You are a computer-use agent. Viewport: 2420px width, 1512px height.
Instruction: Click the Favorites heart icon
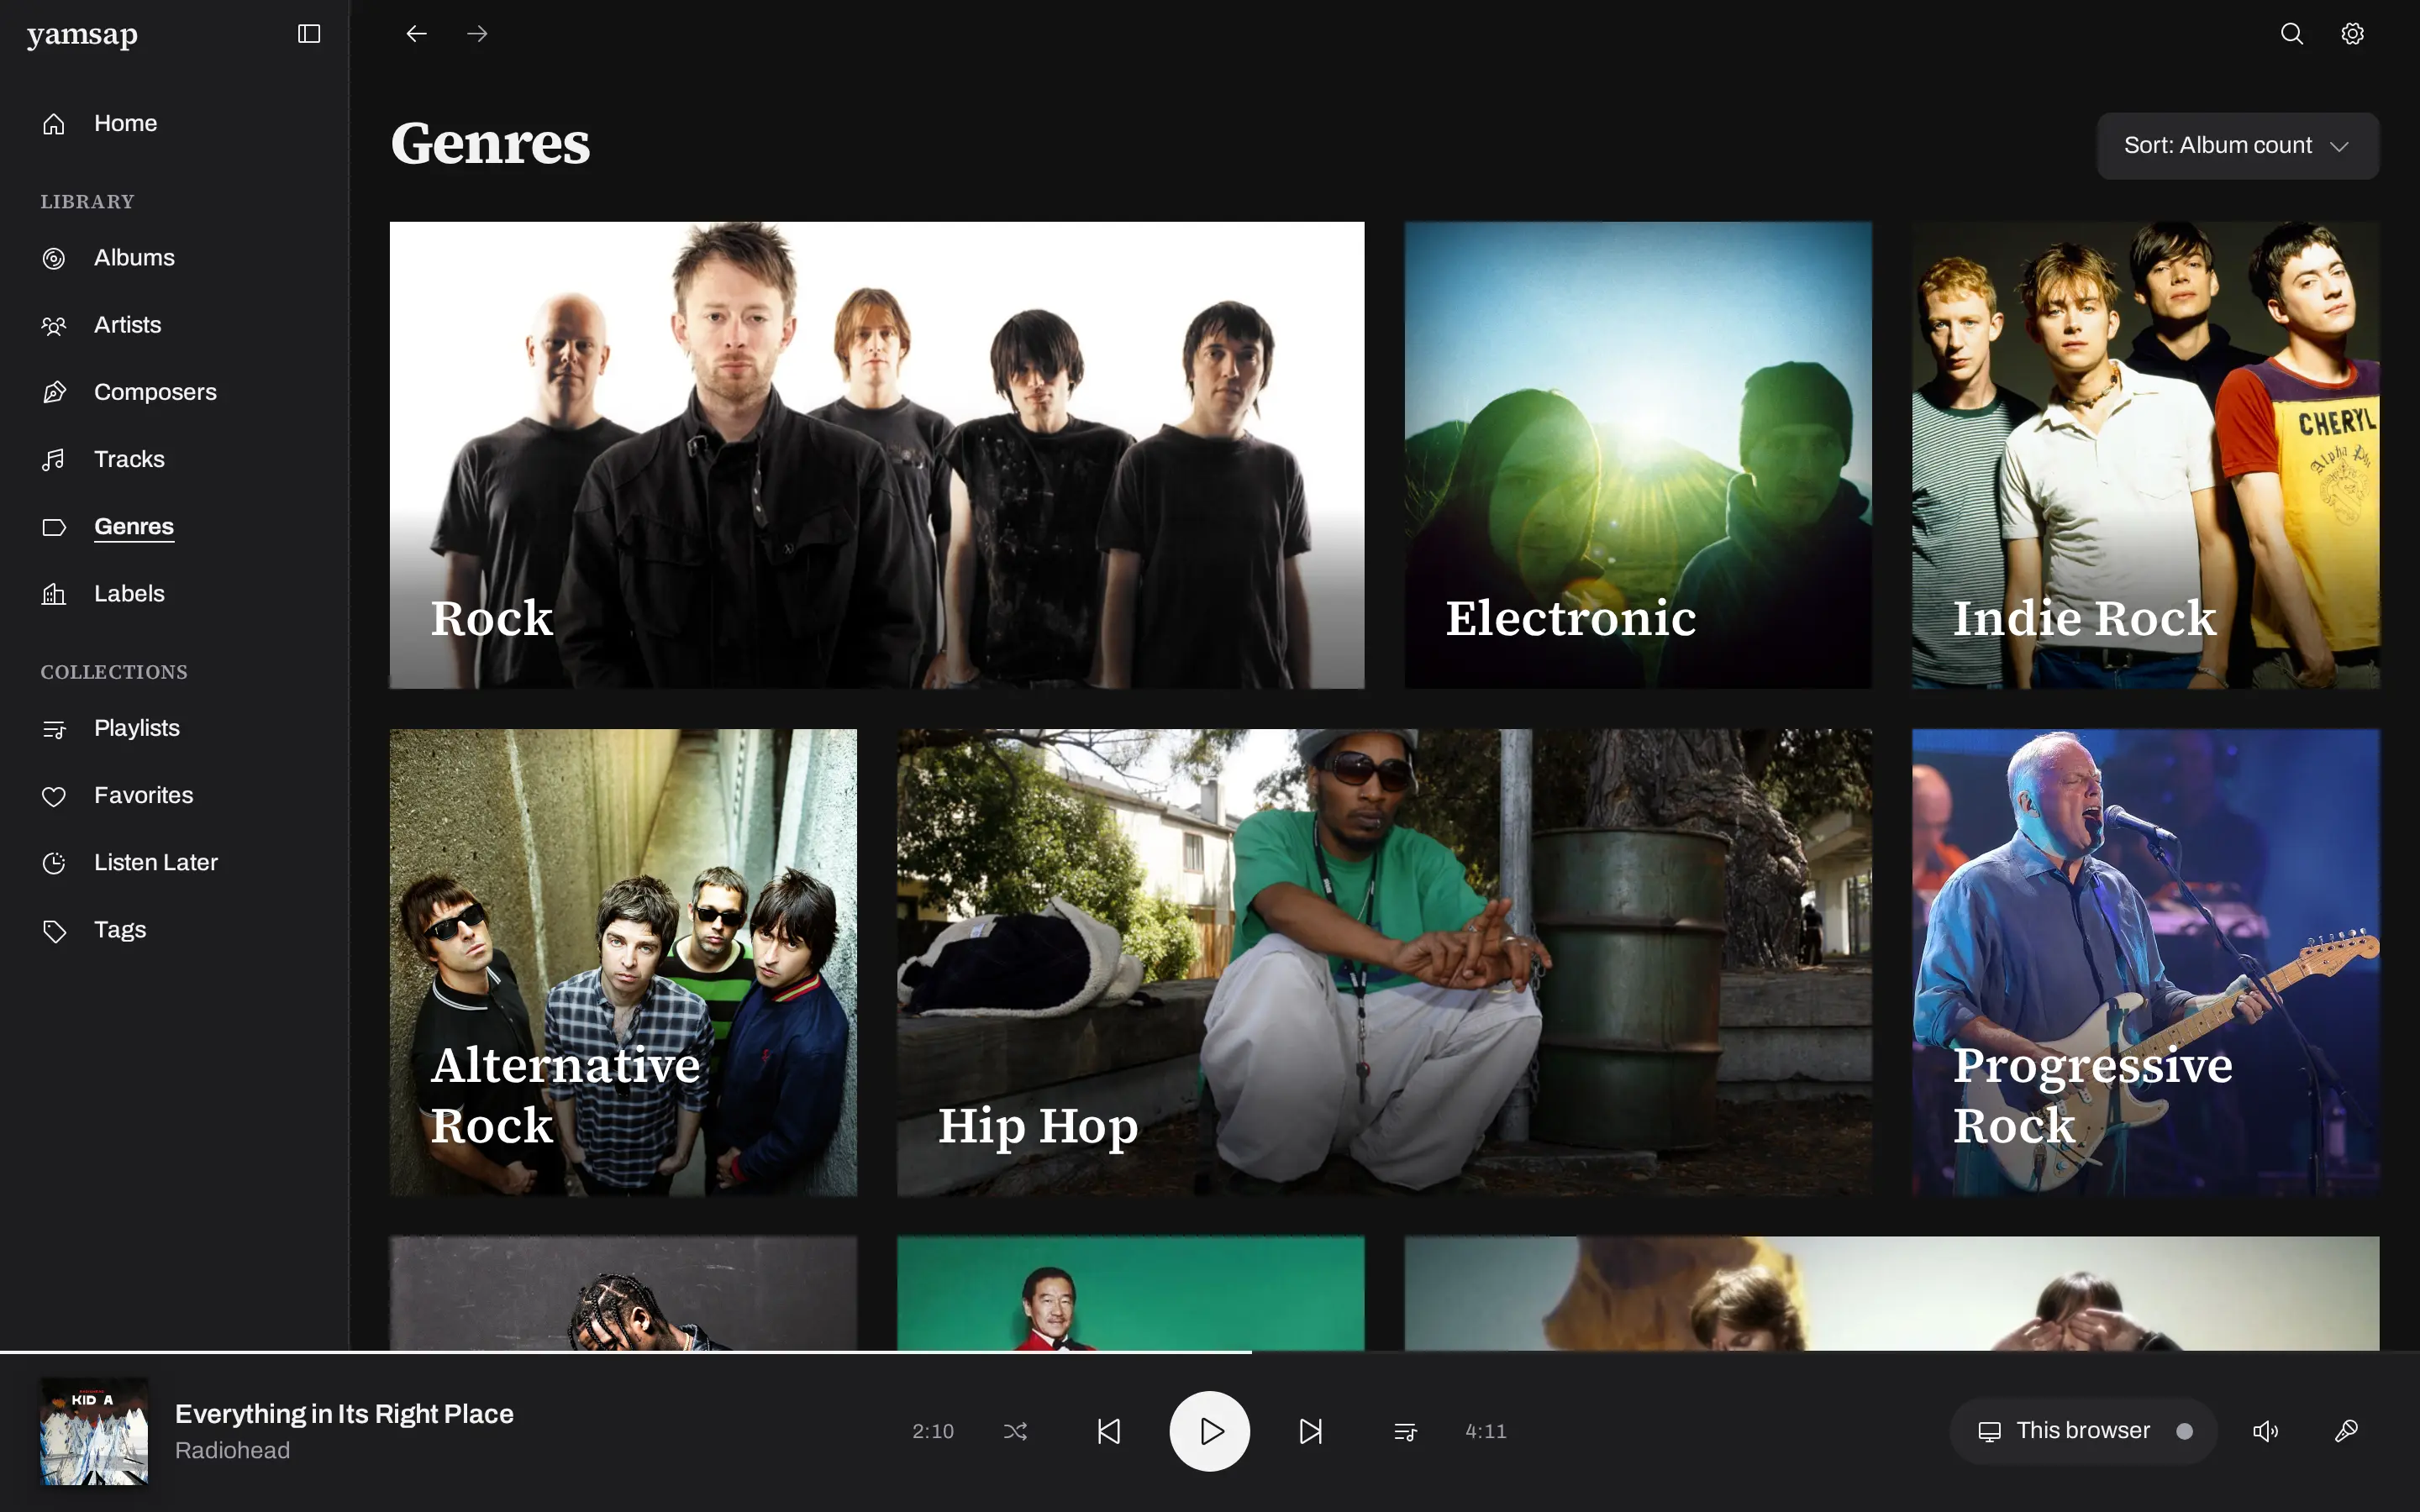tap(54, 796)
